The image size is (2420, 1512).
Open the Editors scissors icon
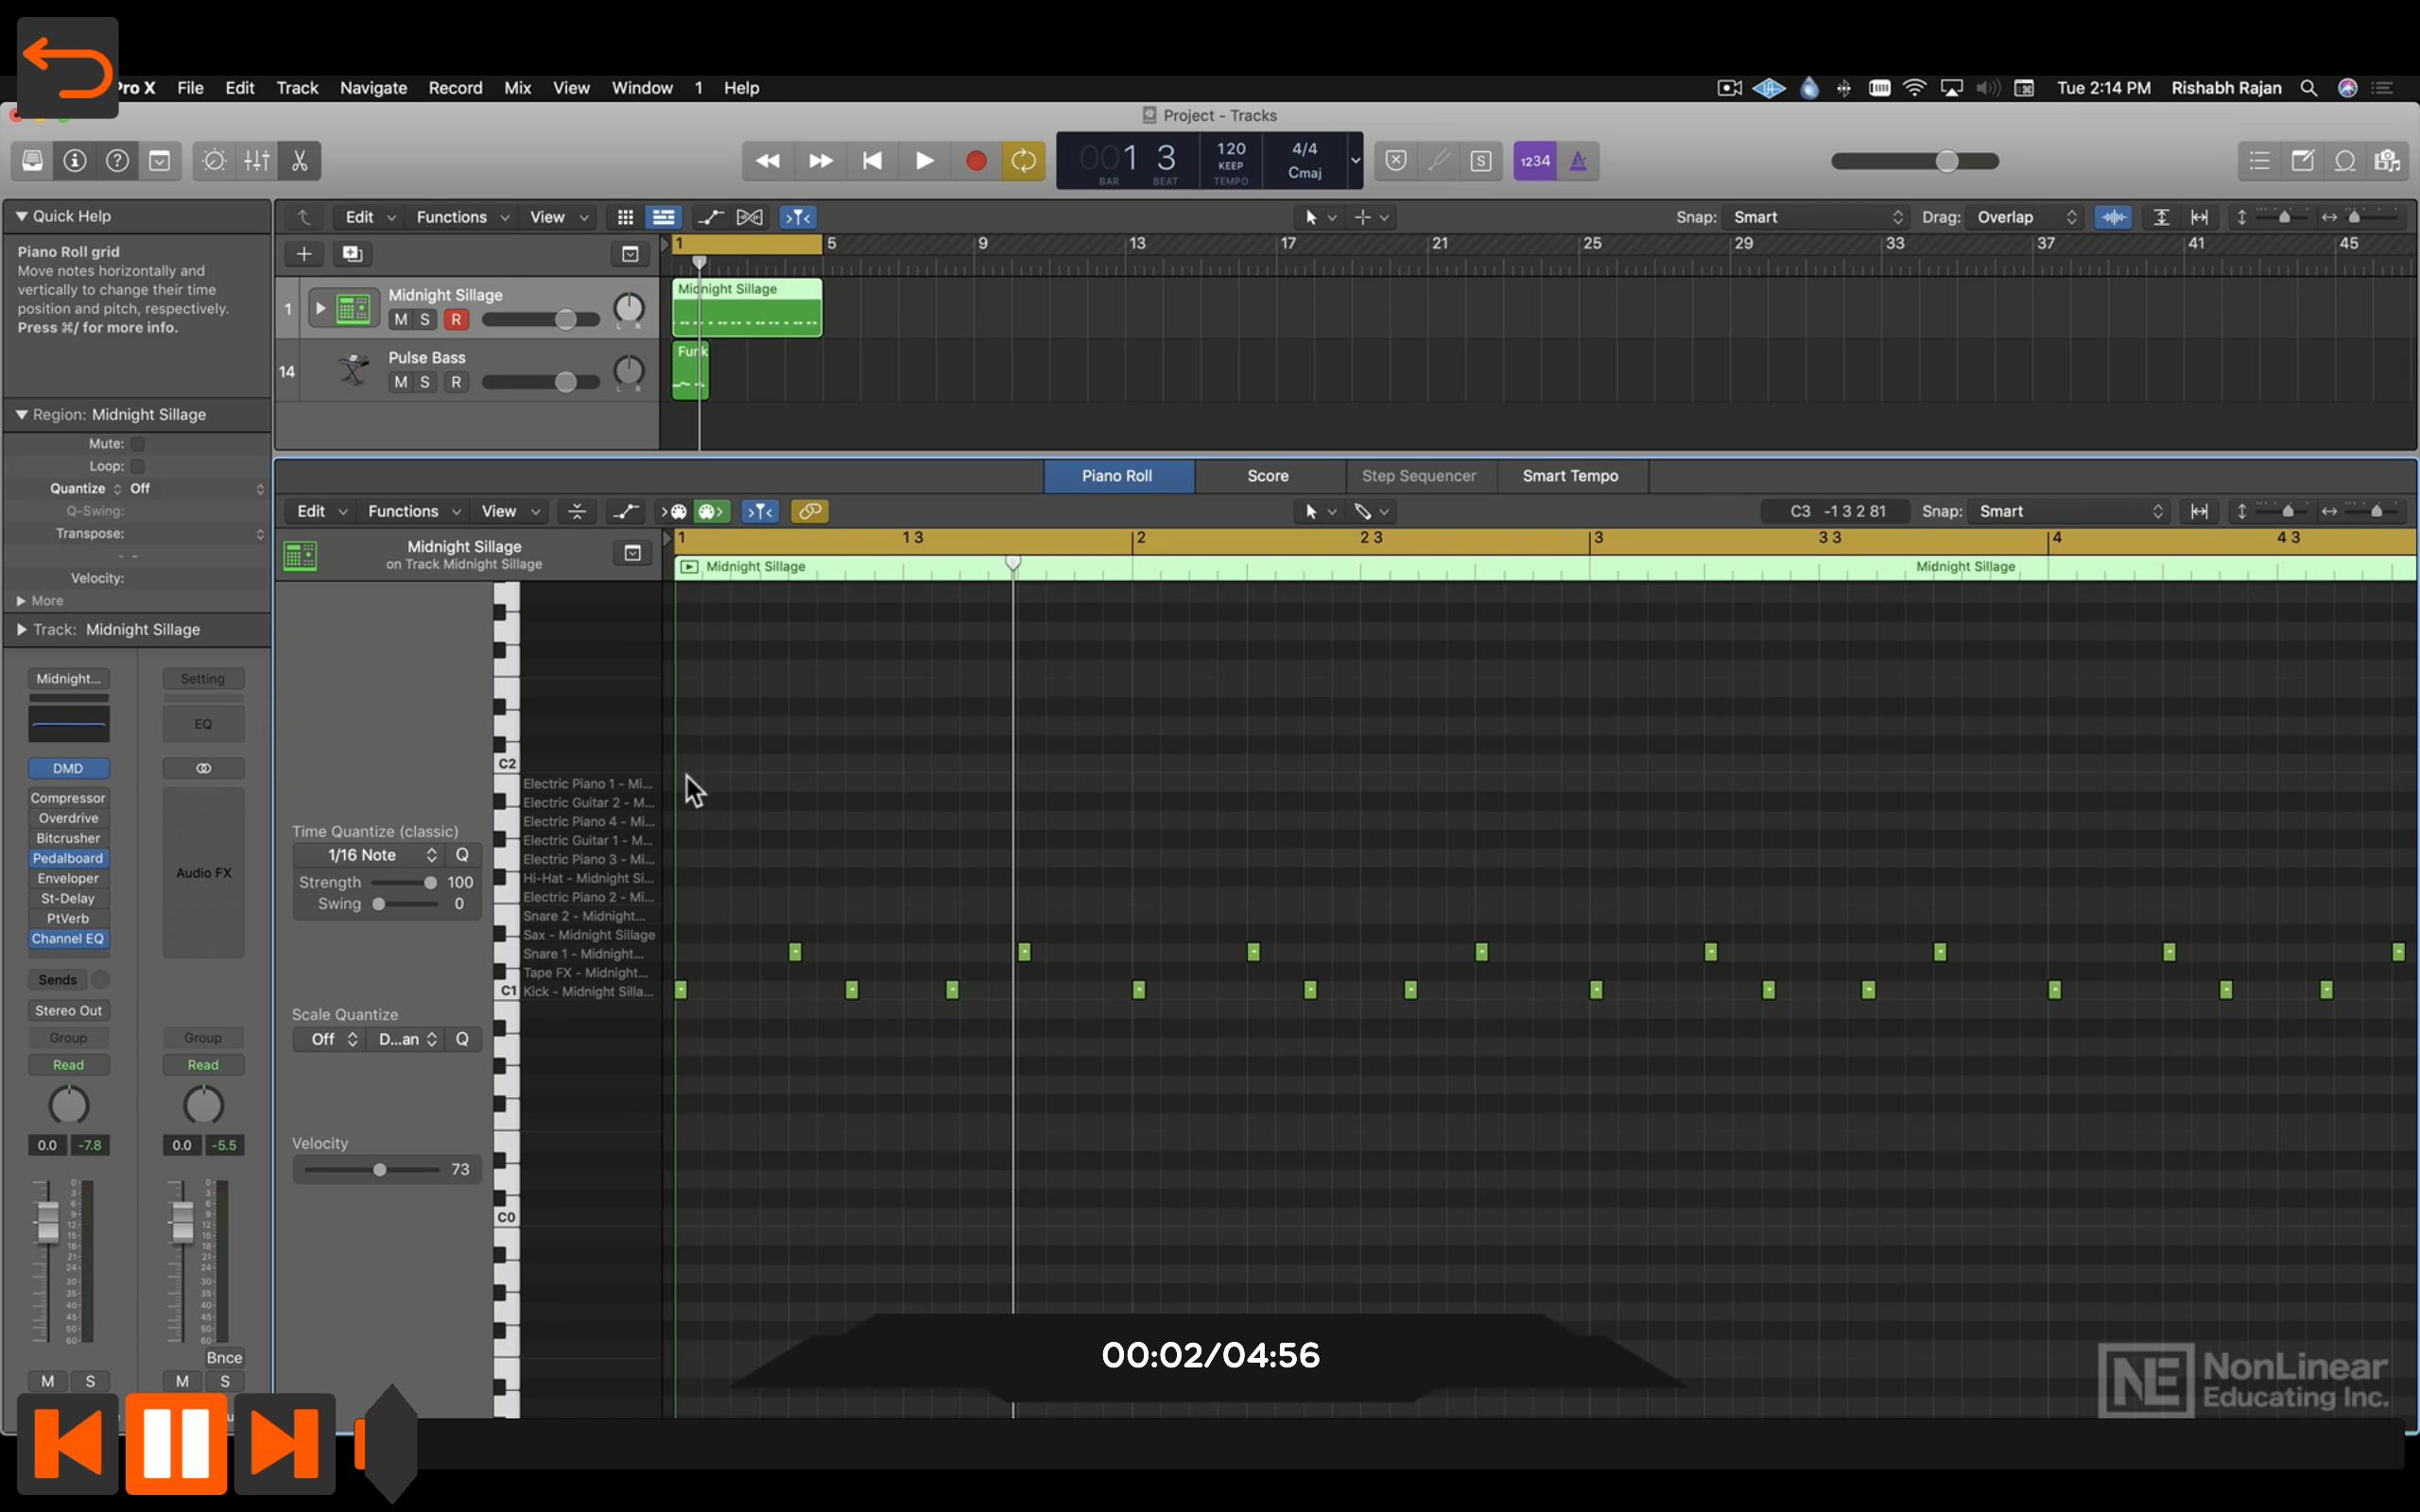click(x=299, y=161)
